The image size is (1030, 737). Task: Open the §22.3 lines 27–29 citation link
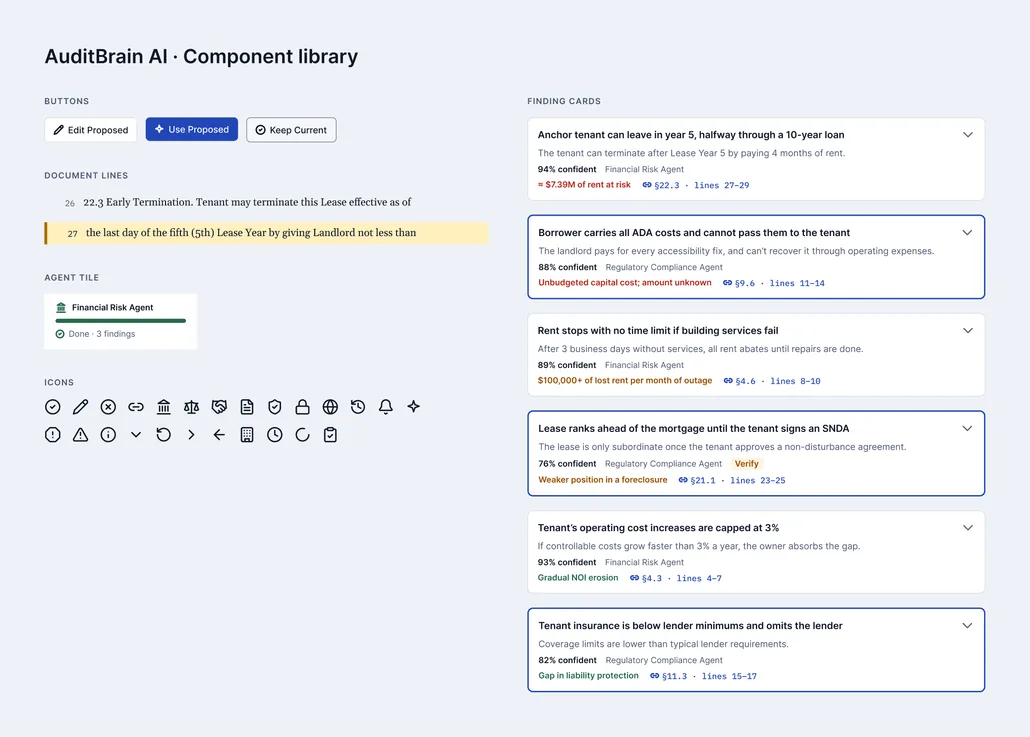pos(696,185)
